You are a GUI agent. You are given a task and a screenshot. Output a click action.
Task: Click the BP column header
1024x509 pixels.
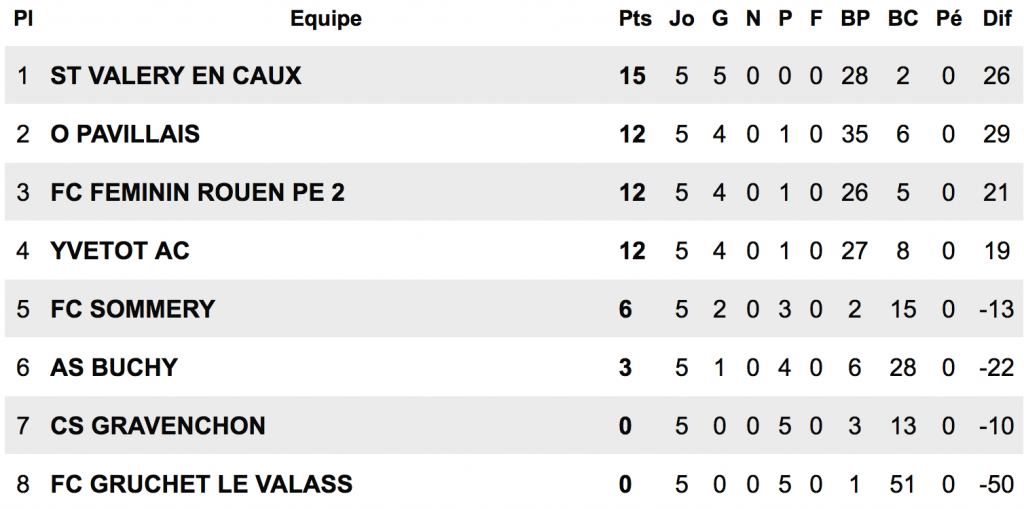855,19
